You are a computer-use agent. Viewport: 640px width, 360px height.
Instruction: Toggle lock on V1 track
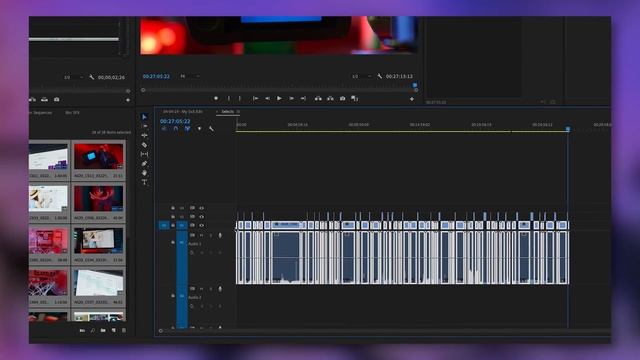[173, 225]
